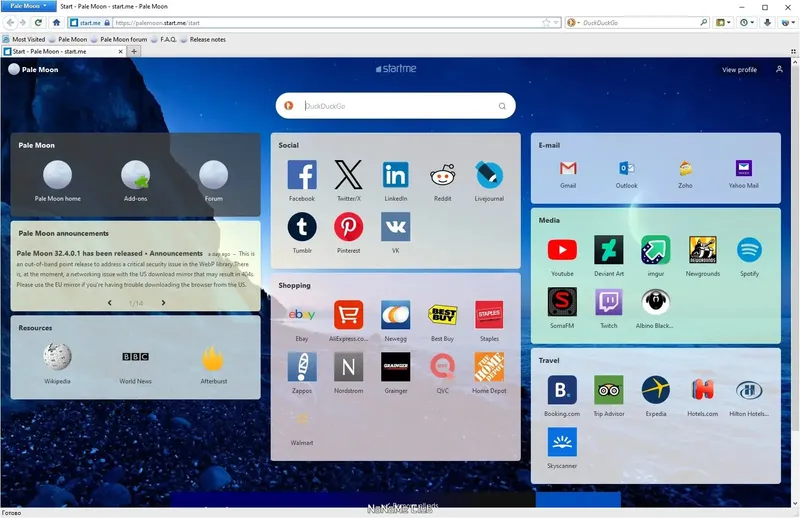
Task: Open the Reddit shortcut
Action: [x=442, y=175]
